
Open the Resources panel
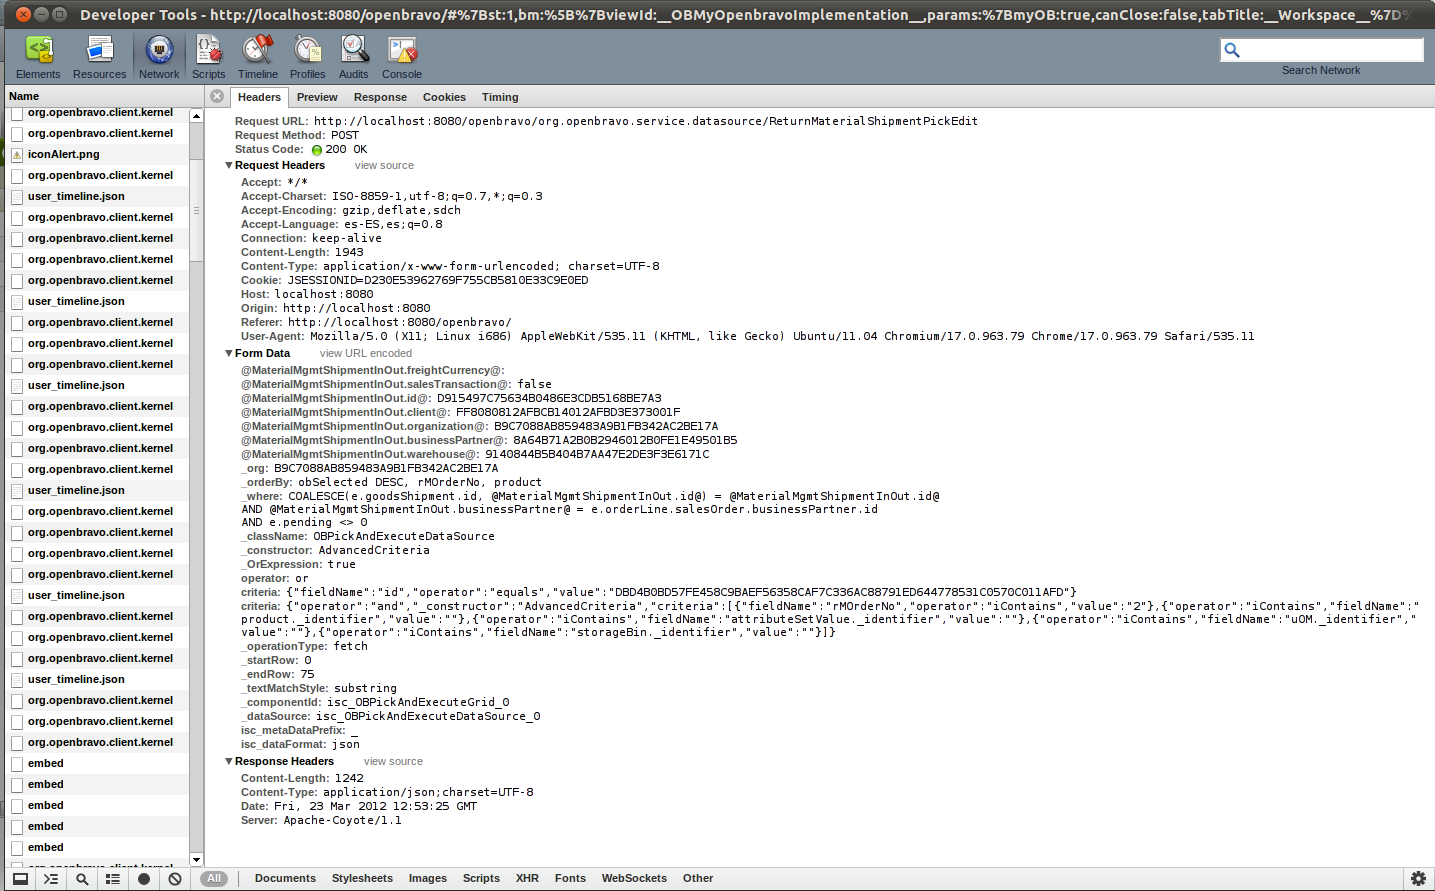[x=100, y=57]
